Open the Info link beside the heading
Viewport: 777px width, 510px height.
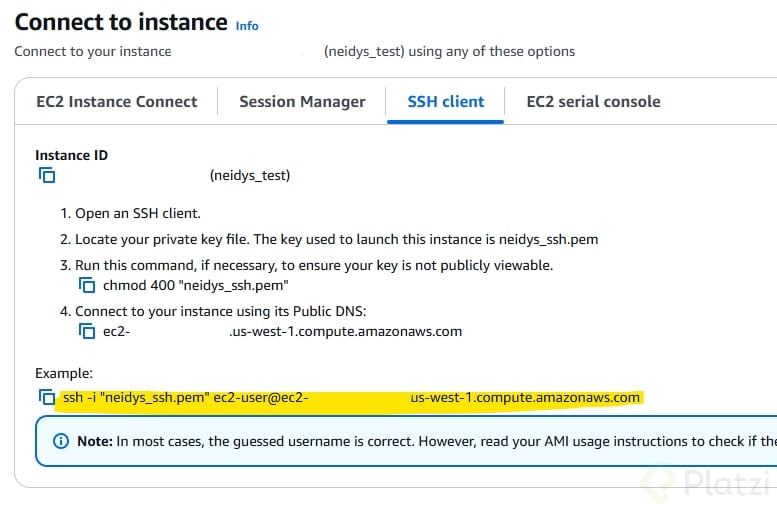pyautogui.click(x=247, y=25)
